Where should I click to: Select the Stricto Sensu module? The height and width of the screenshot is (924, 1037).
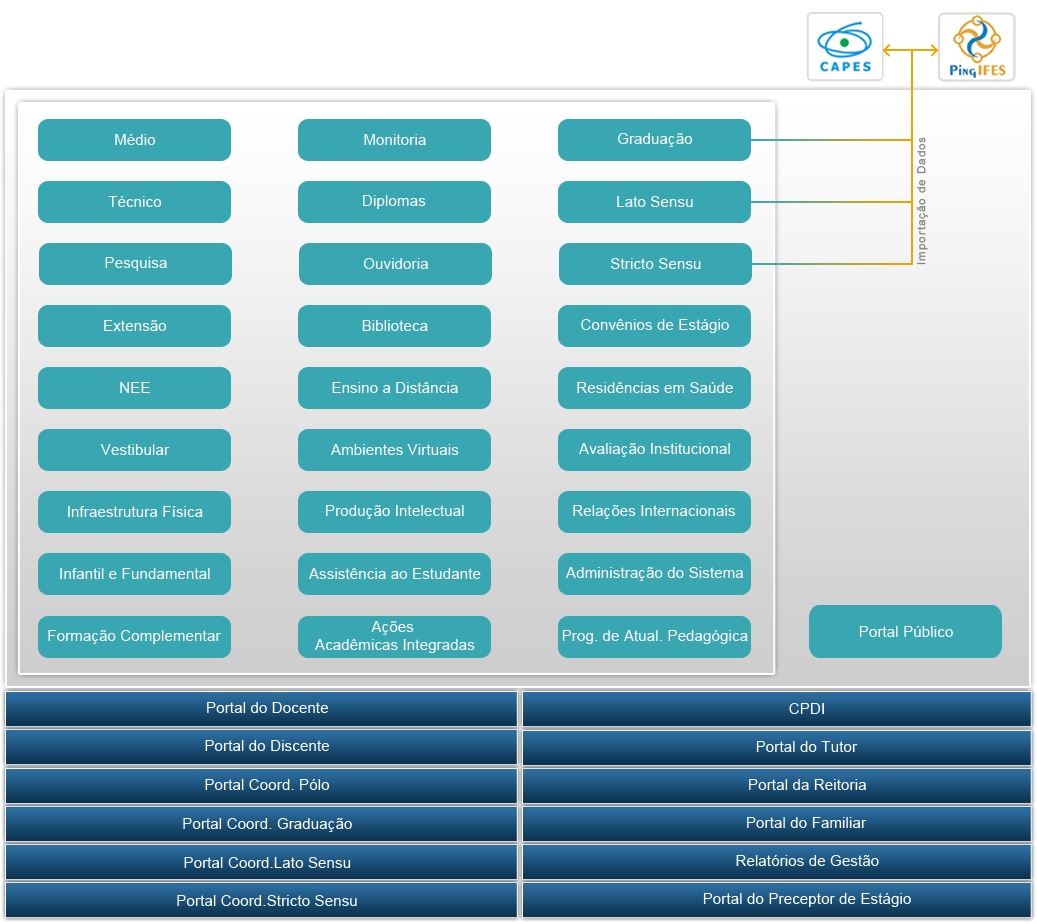click(655, 264)
